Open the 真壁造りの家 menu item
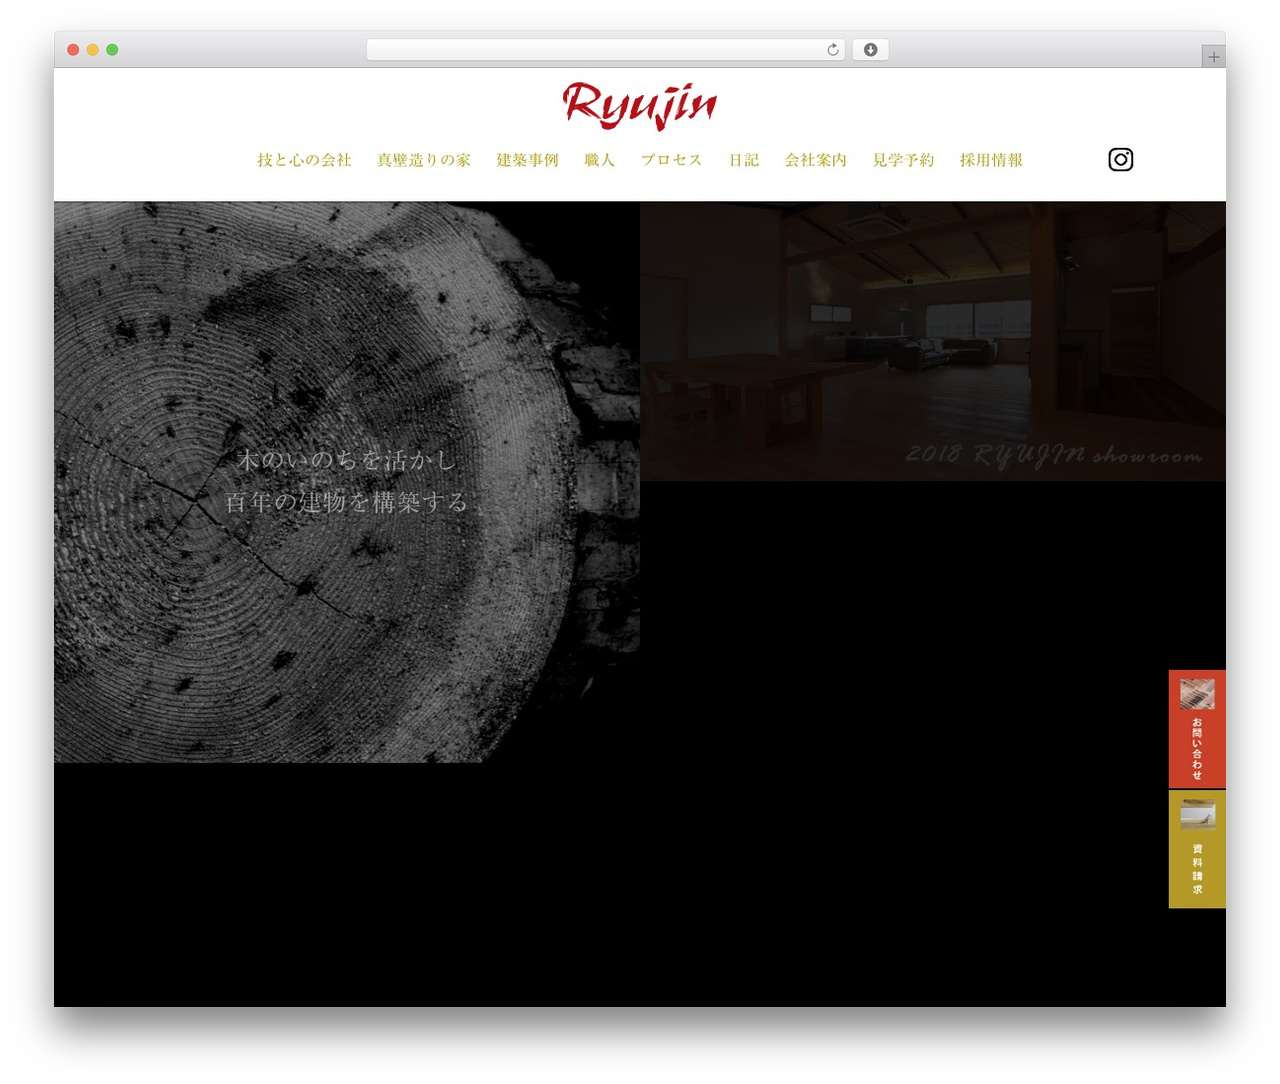Image resolution: width=1280 pixels, height=1084 pixels. (x=424, y=160)
